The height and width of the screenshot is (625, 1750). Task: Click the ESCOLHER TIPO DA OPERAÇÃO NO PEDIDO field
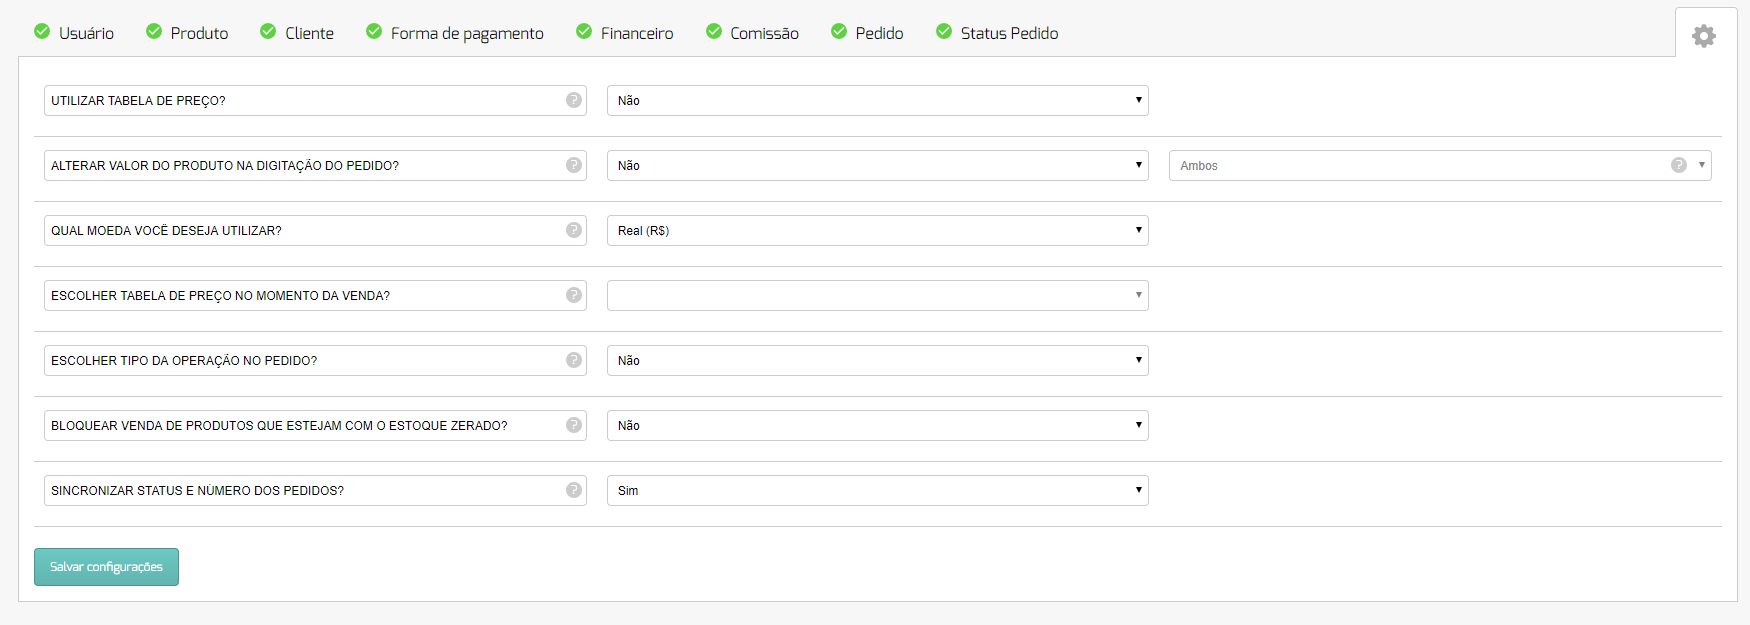click(x=315, y=360)
